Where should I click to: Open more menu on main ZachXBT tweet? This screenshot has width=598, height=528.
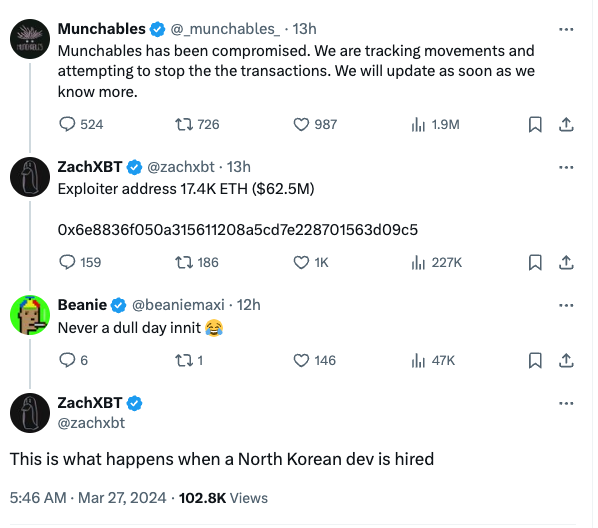[566, 403]
